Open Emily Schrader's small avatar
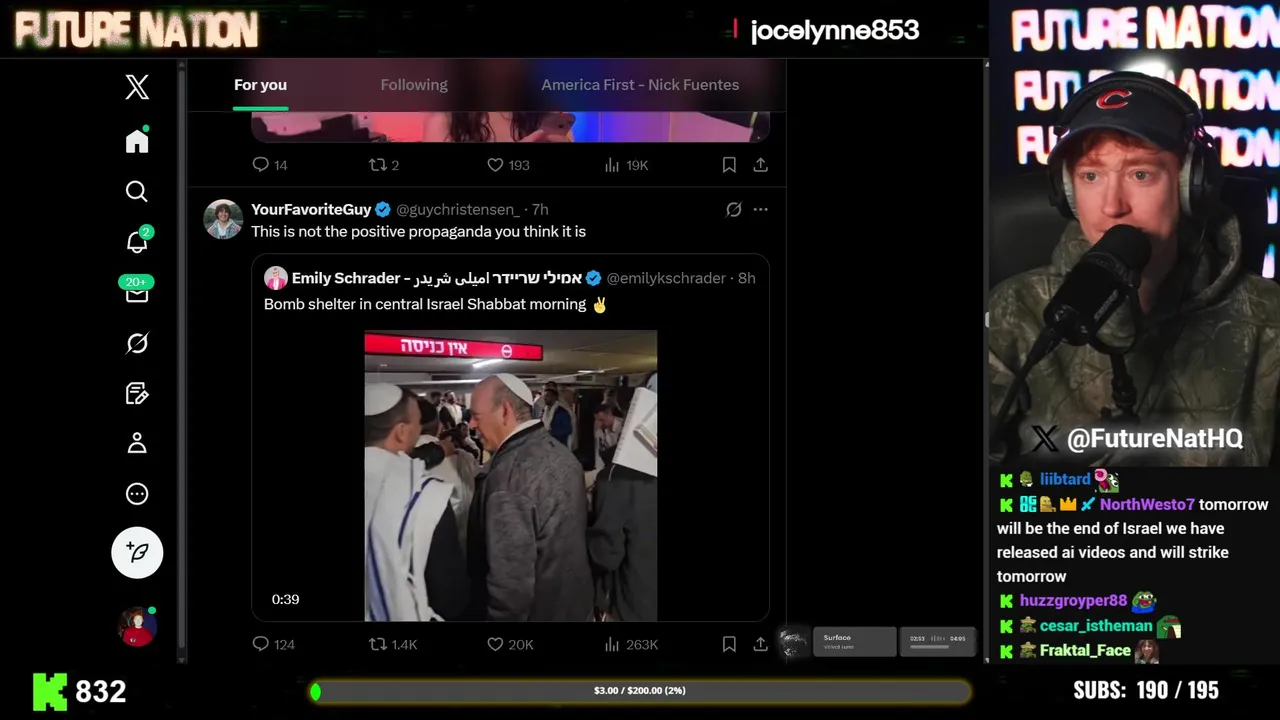The height and width of the screenshot is (720, 1280). (276, 278)
